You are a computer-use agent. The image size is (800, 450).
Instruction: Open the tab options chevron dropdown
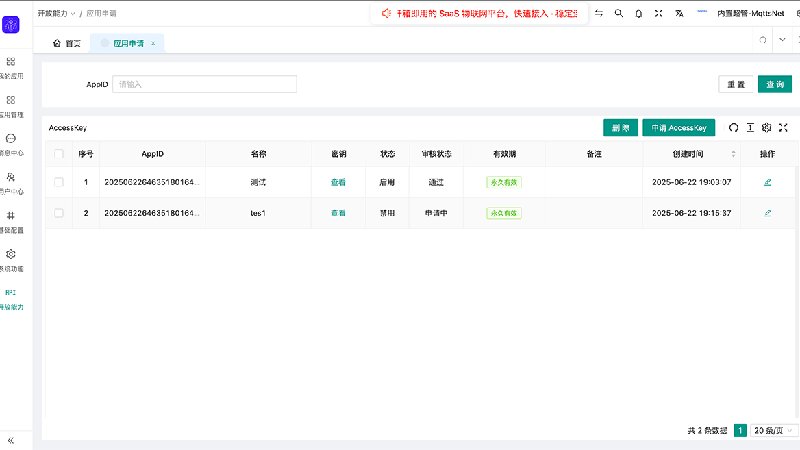pyautogui.click(x=782, y=40)
